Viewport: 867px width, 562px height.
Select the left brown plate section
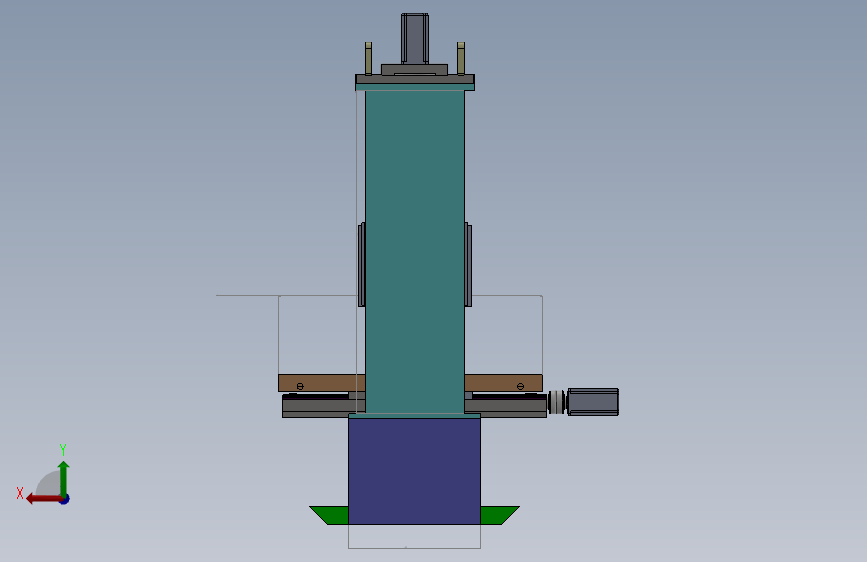point(321,383)
